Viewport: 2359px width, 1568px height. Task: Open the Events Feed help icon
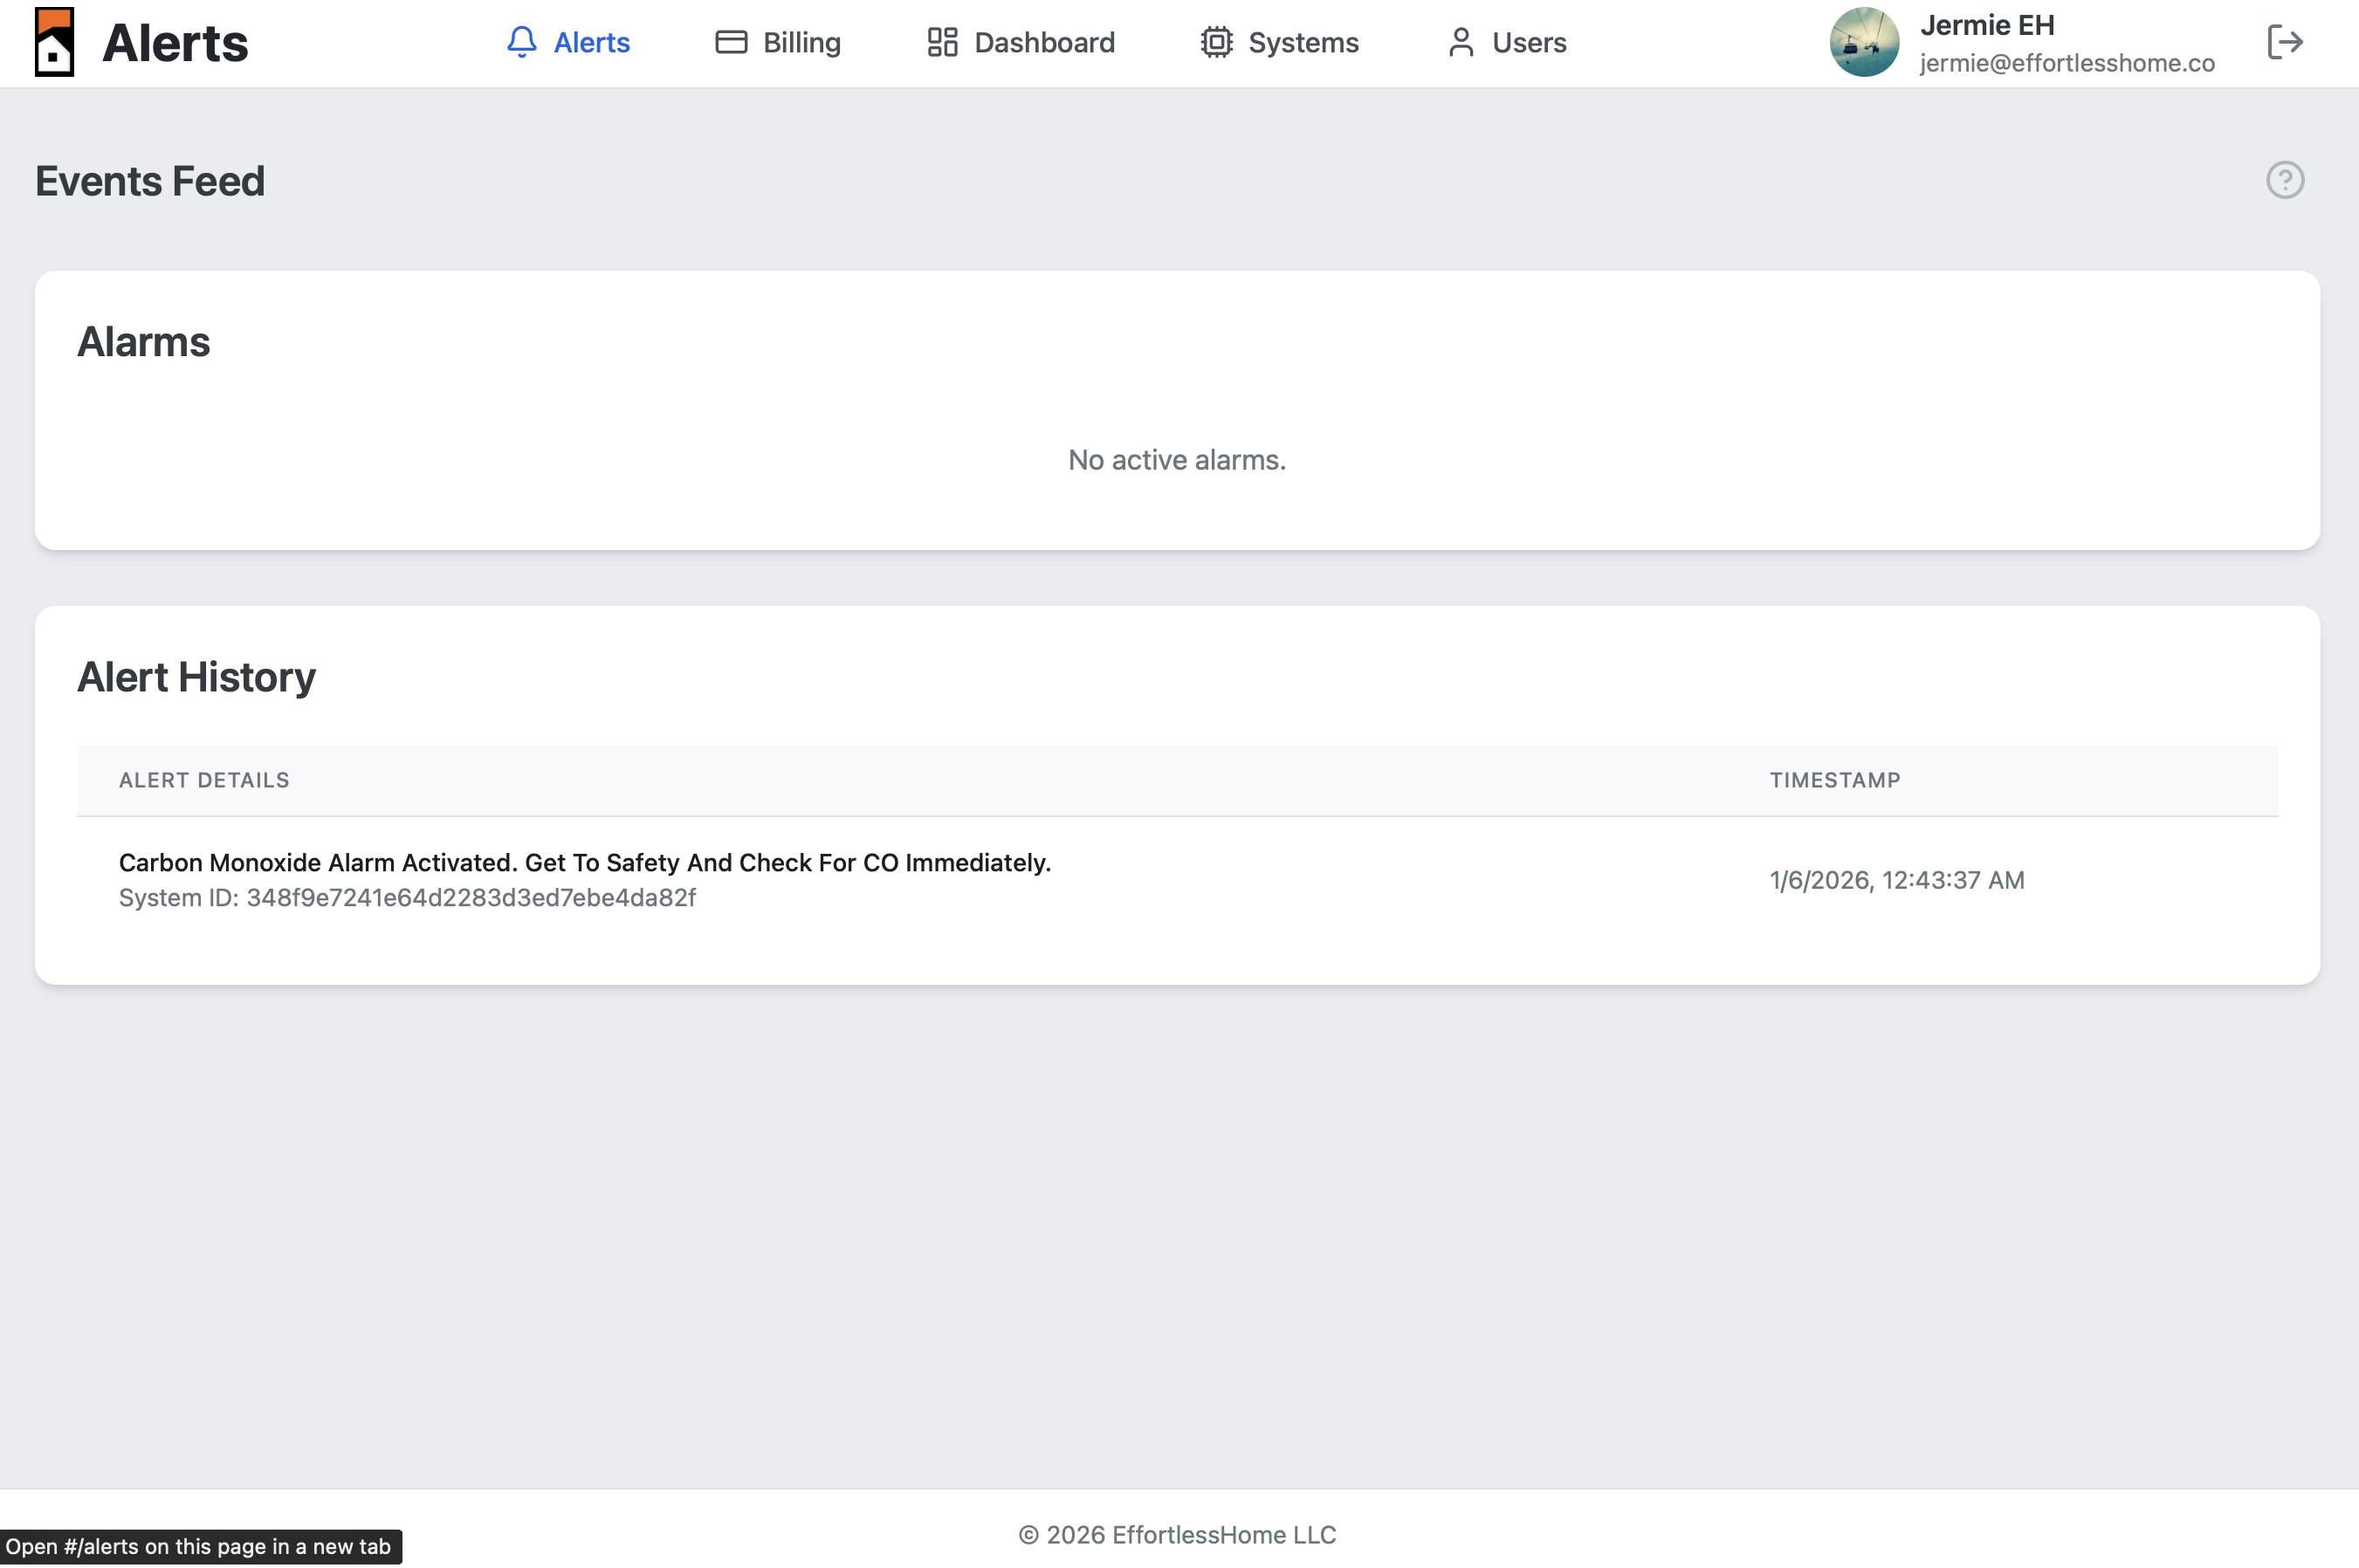pyautogui.click(x=2284, y=180)
